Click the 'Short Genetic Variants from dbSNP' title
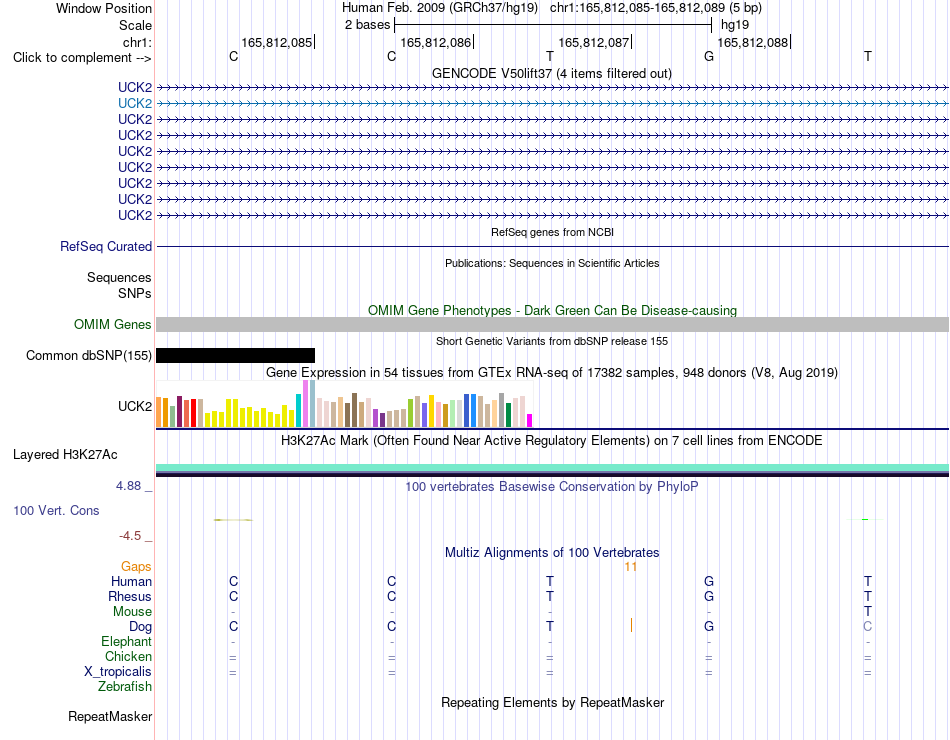The image size is (950, 740). 552,341
